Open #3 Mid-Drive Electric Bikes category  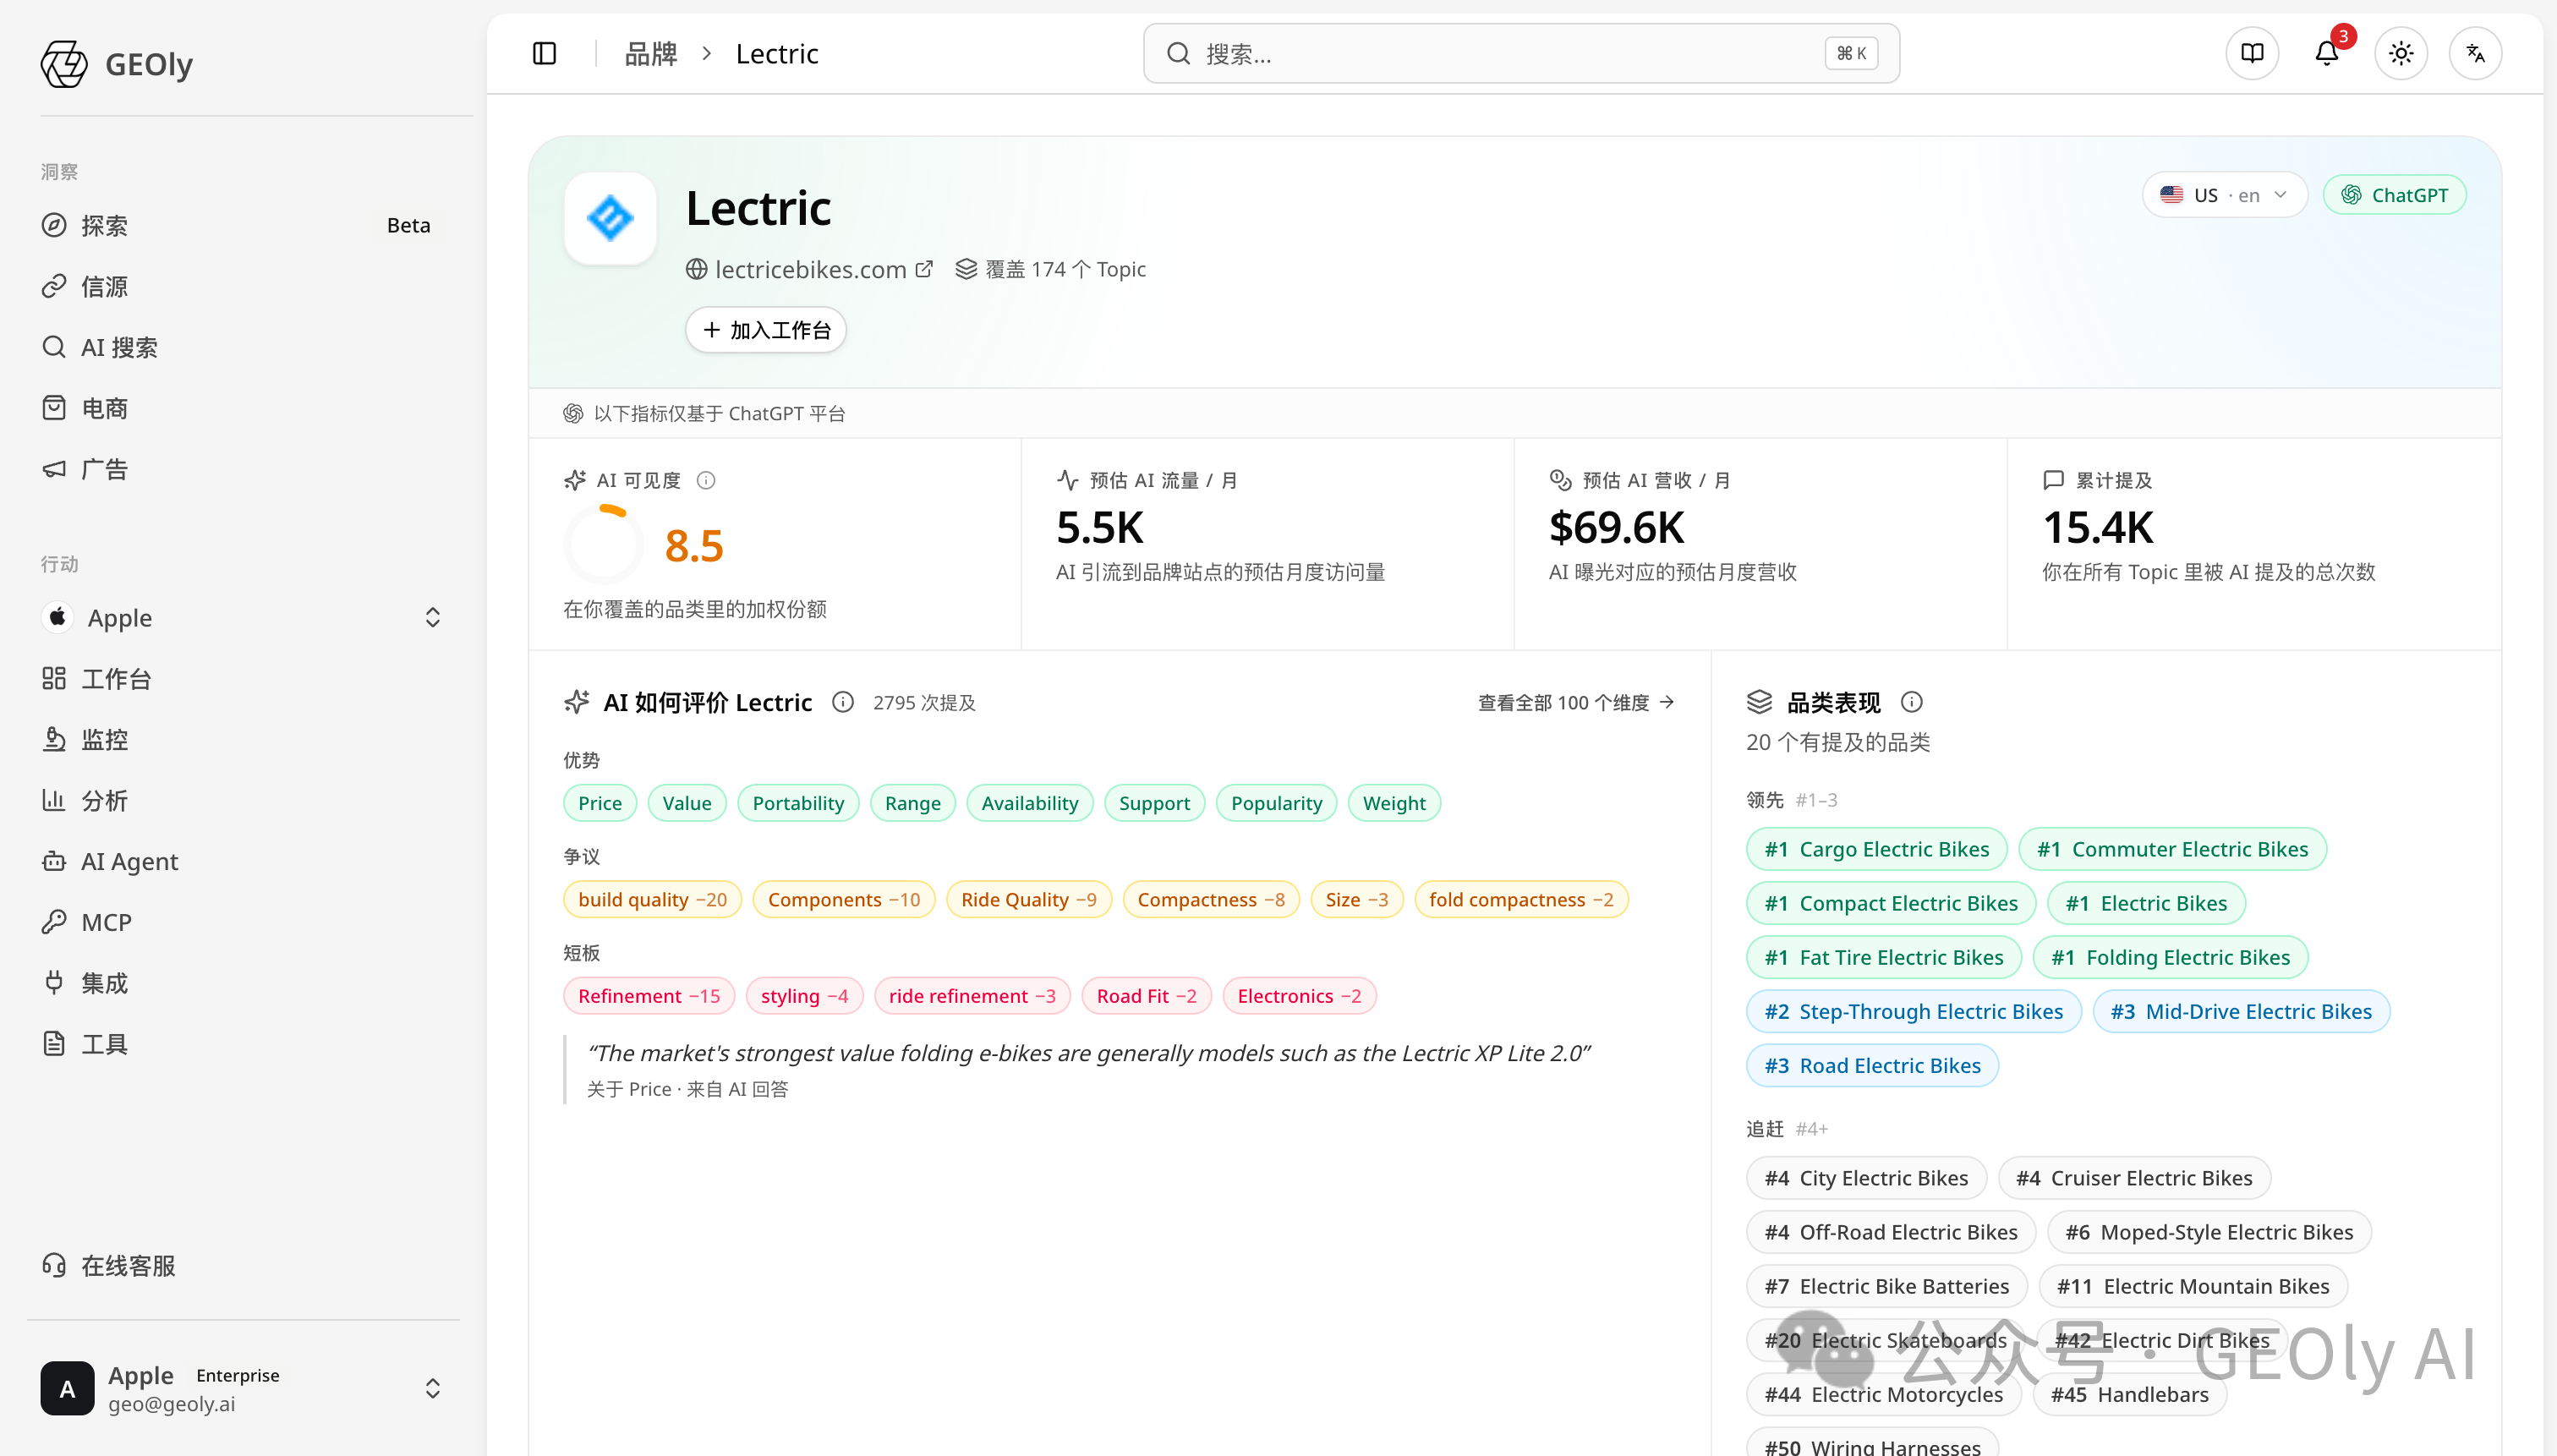2242,1011
